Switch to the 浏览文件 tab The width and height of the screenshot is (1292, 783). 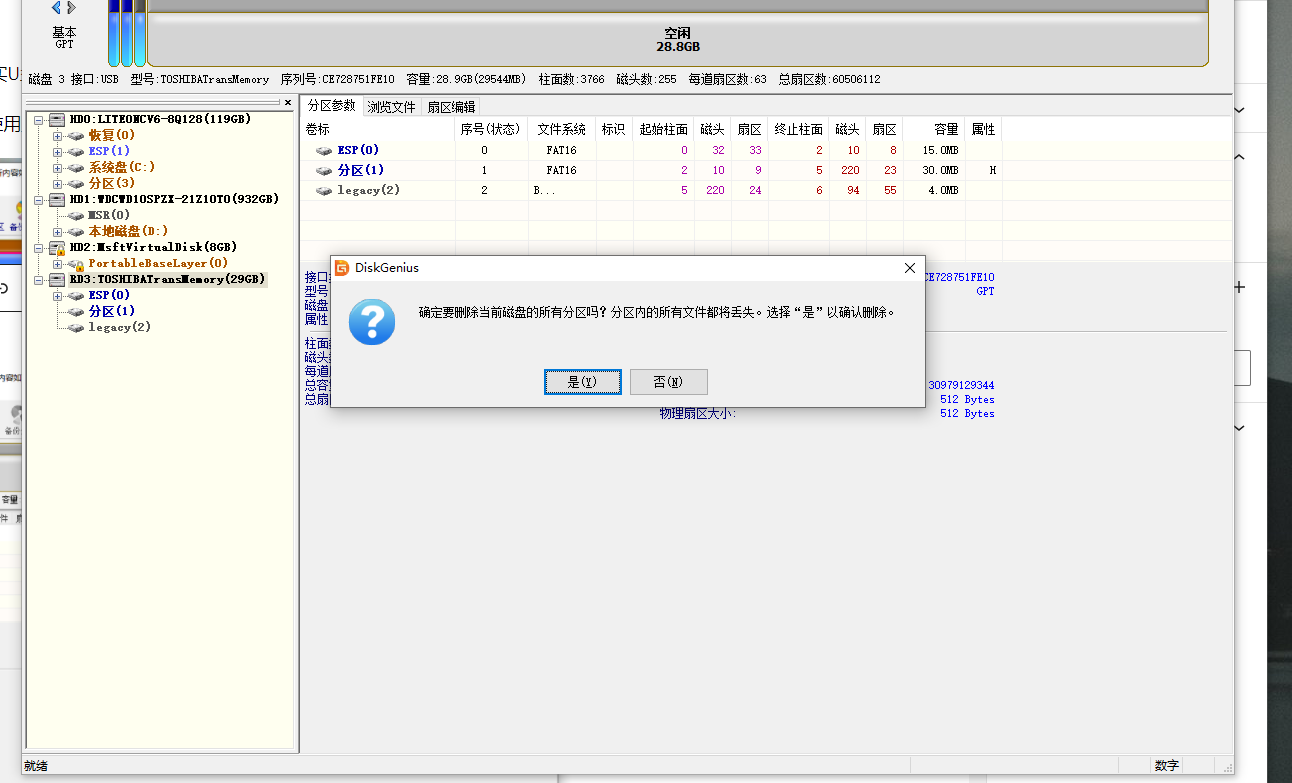(x=391, y=107)
